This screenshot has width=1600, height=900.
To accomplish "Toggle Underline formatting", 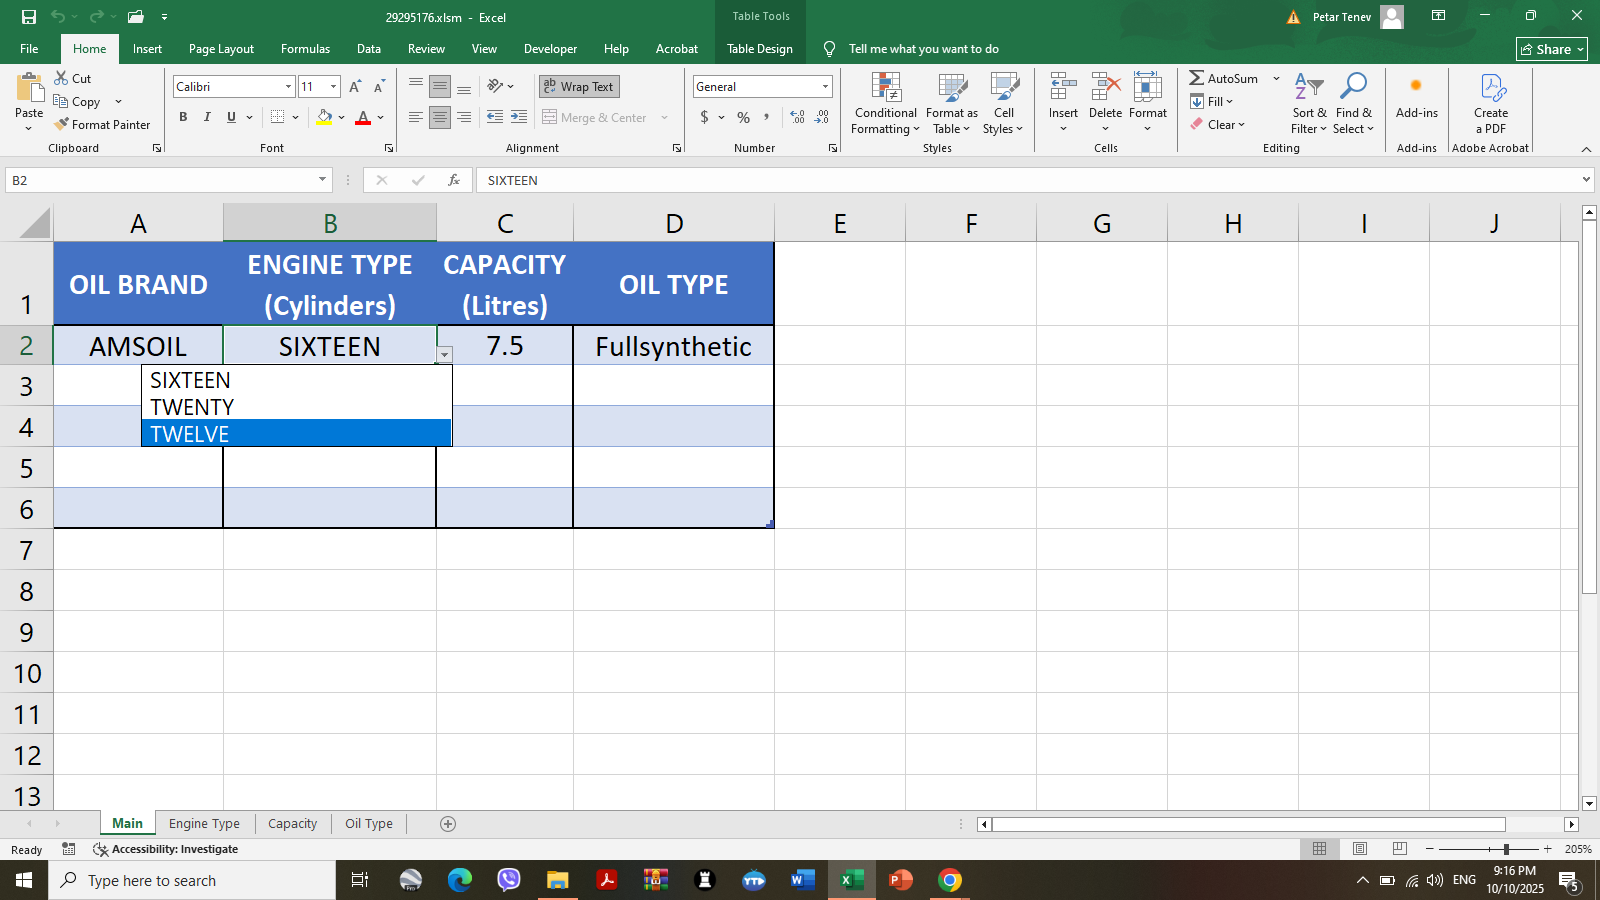I will tap(231, 117).
